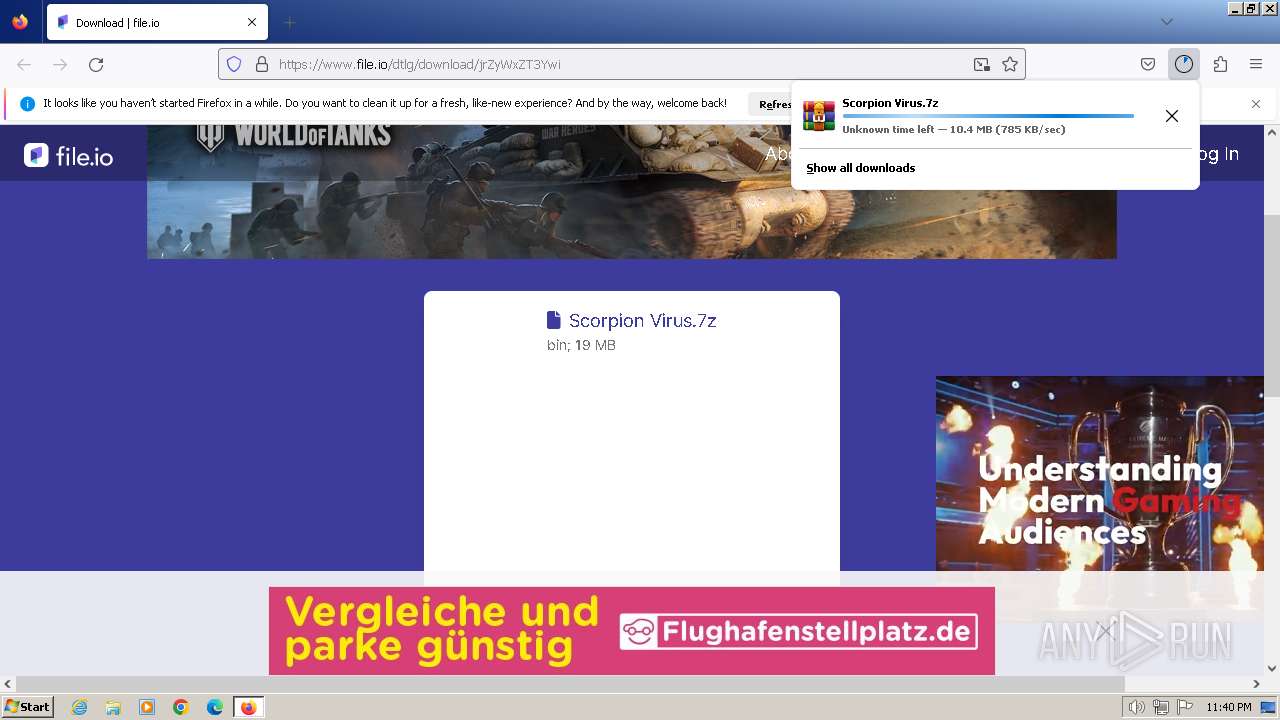The image size is (1280, 720).
Task: Click the network tray icon
Action: tap(1160, 707)
